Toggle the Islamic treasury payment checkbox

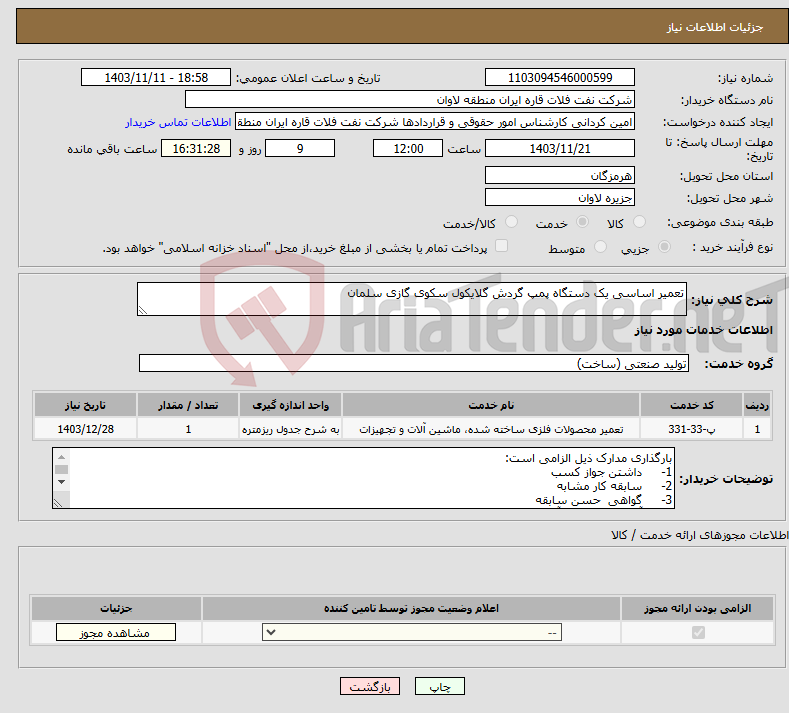point(501,246)
